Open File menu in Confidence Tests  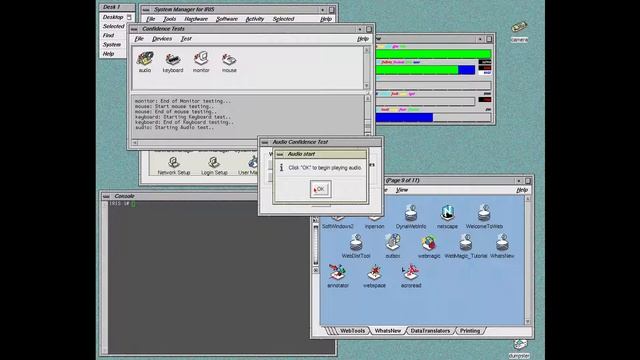coord(139,39)
